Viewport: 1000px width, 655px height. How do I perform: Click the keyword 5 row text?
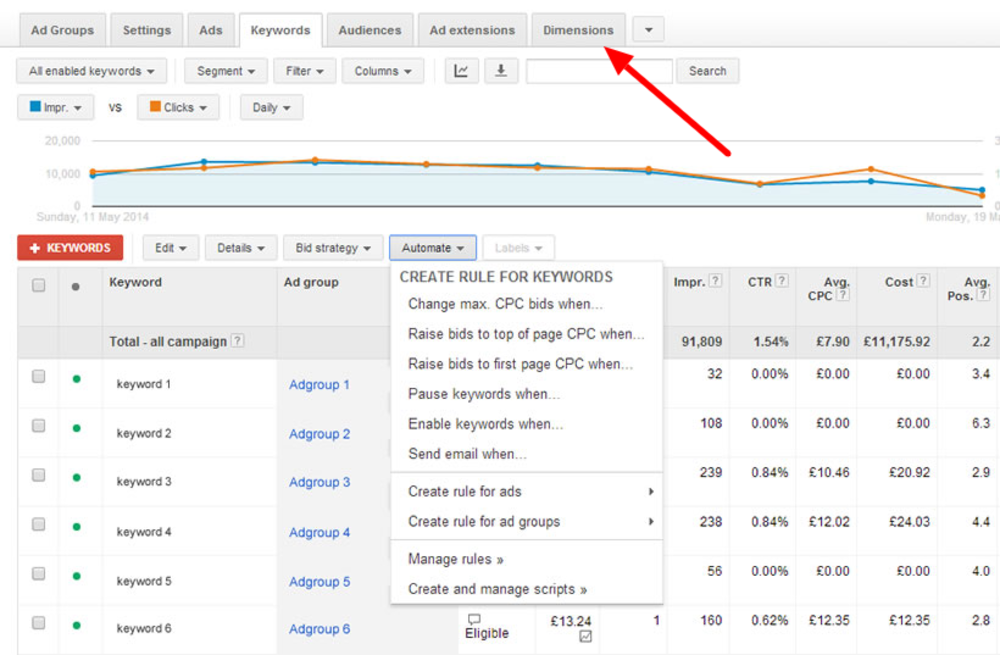(144, 581)
